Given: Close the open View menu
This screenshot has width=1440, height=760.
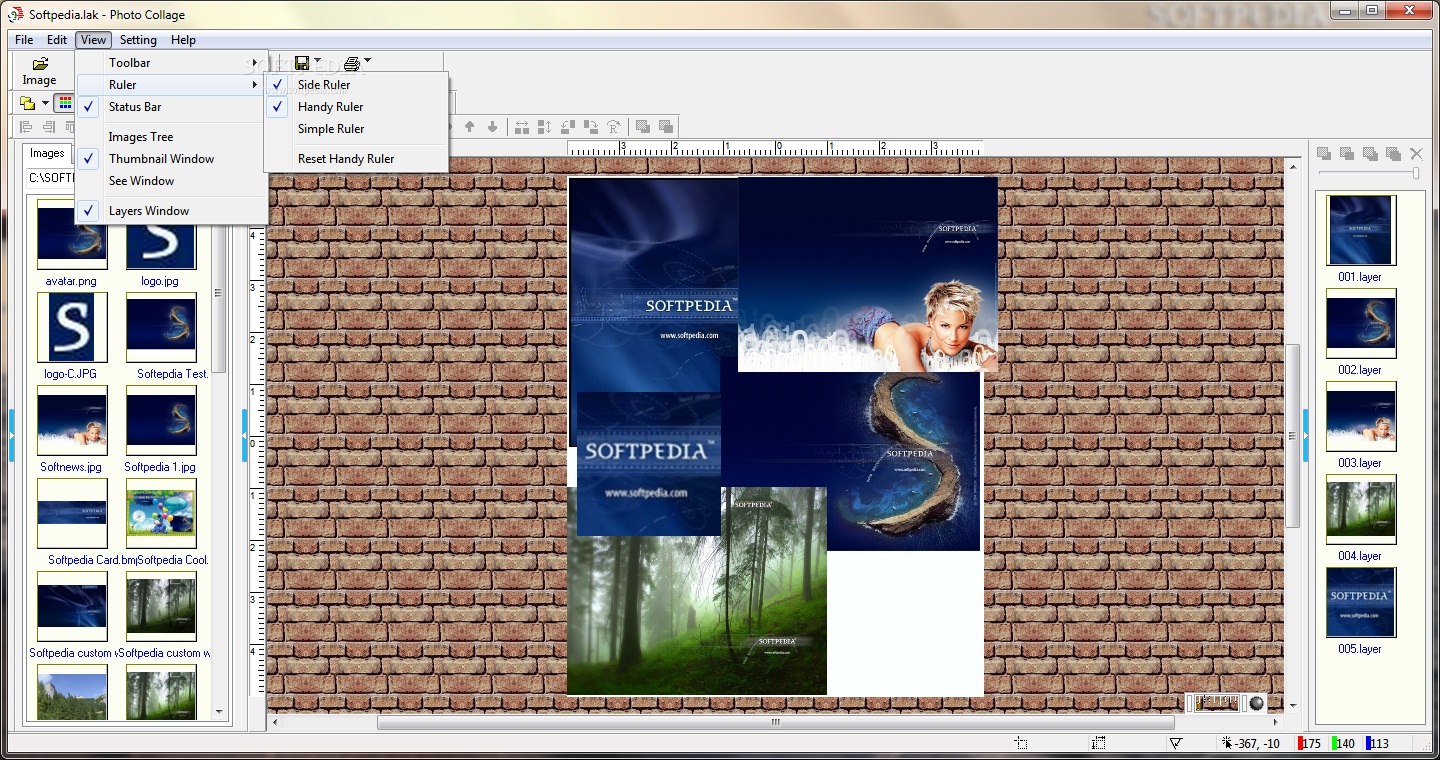Looking at the screenshot, I should pyautogui.click(x=93, y=40).
